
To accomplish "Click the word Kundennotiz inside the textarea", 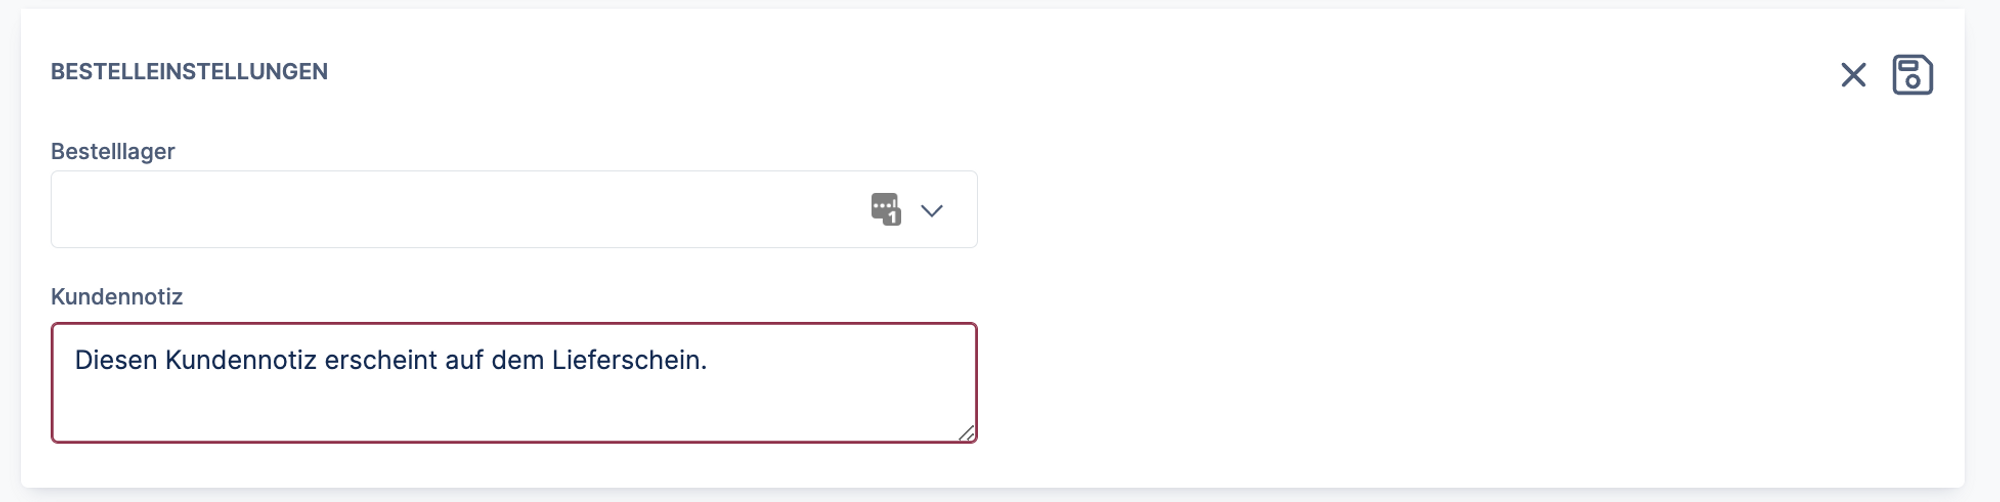I will tap(241, 360).
